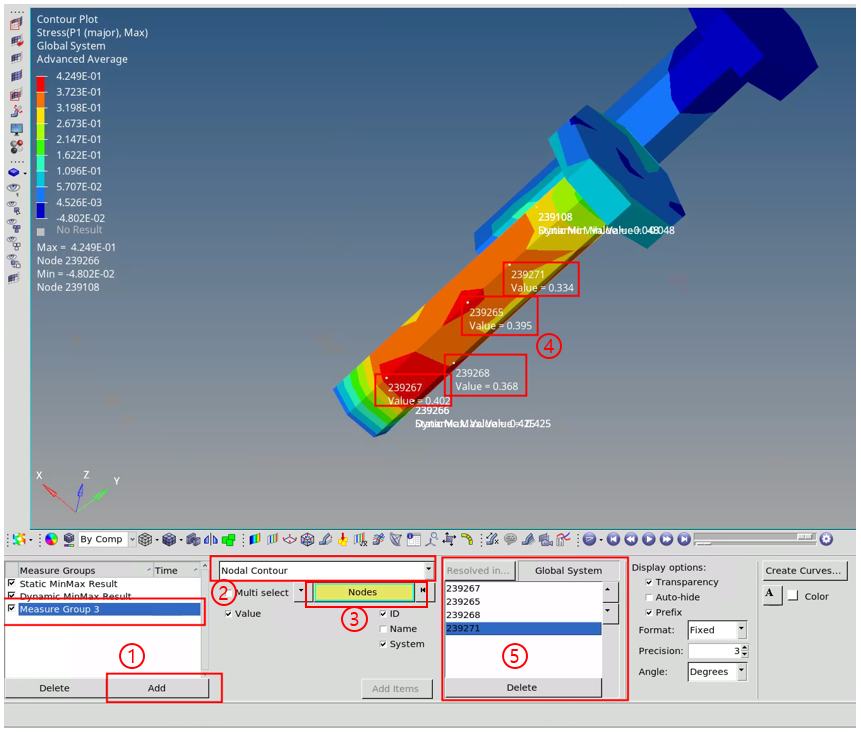The image size is (861, 732).
Task: Click the yellow Nodes selector button
Action: (362, 592)
